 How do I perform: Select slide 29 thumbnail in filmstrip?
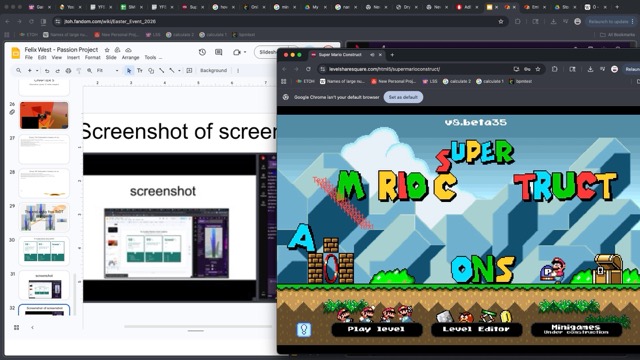pos(44,217)
